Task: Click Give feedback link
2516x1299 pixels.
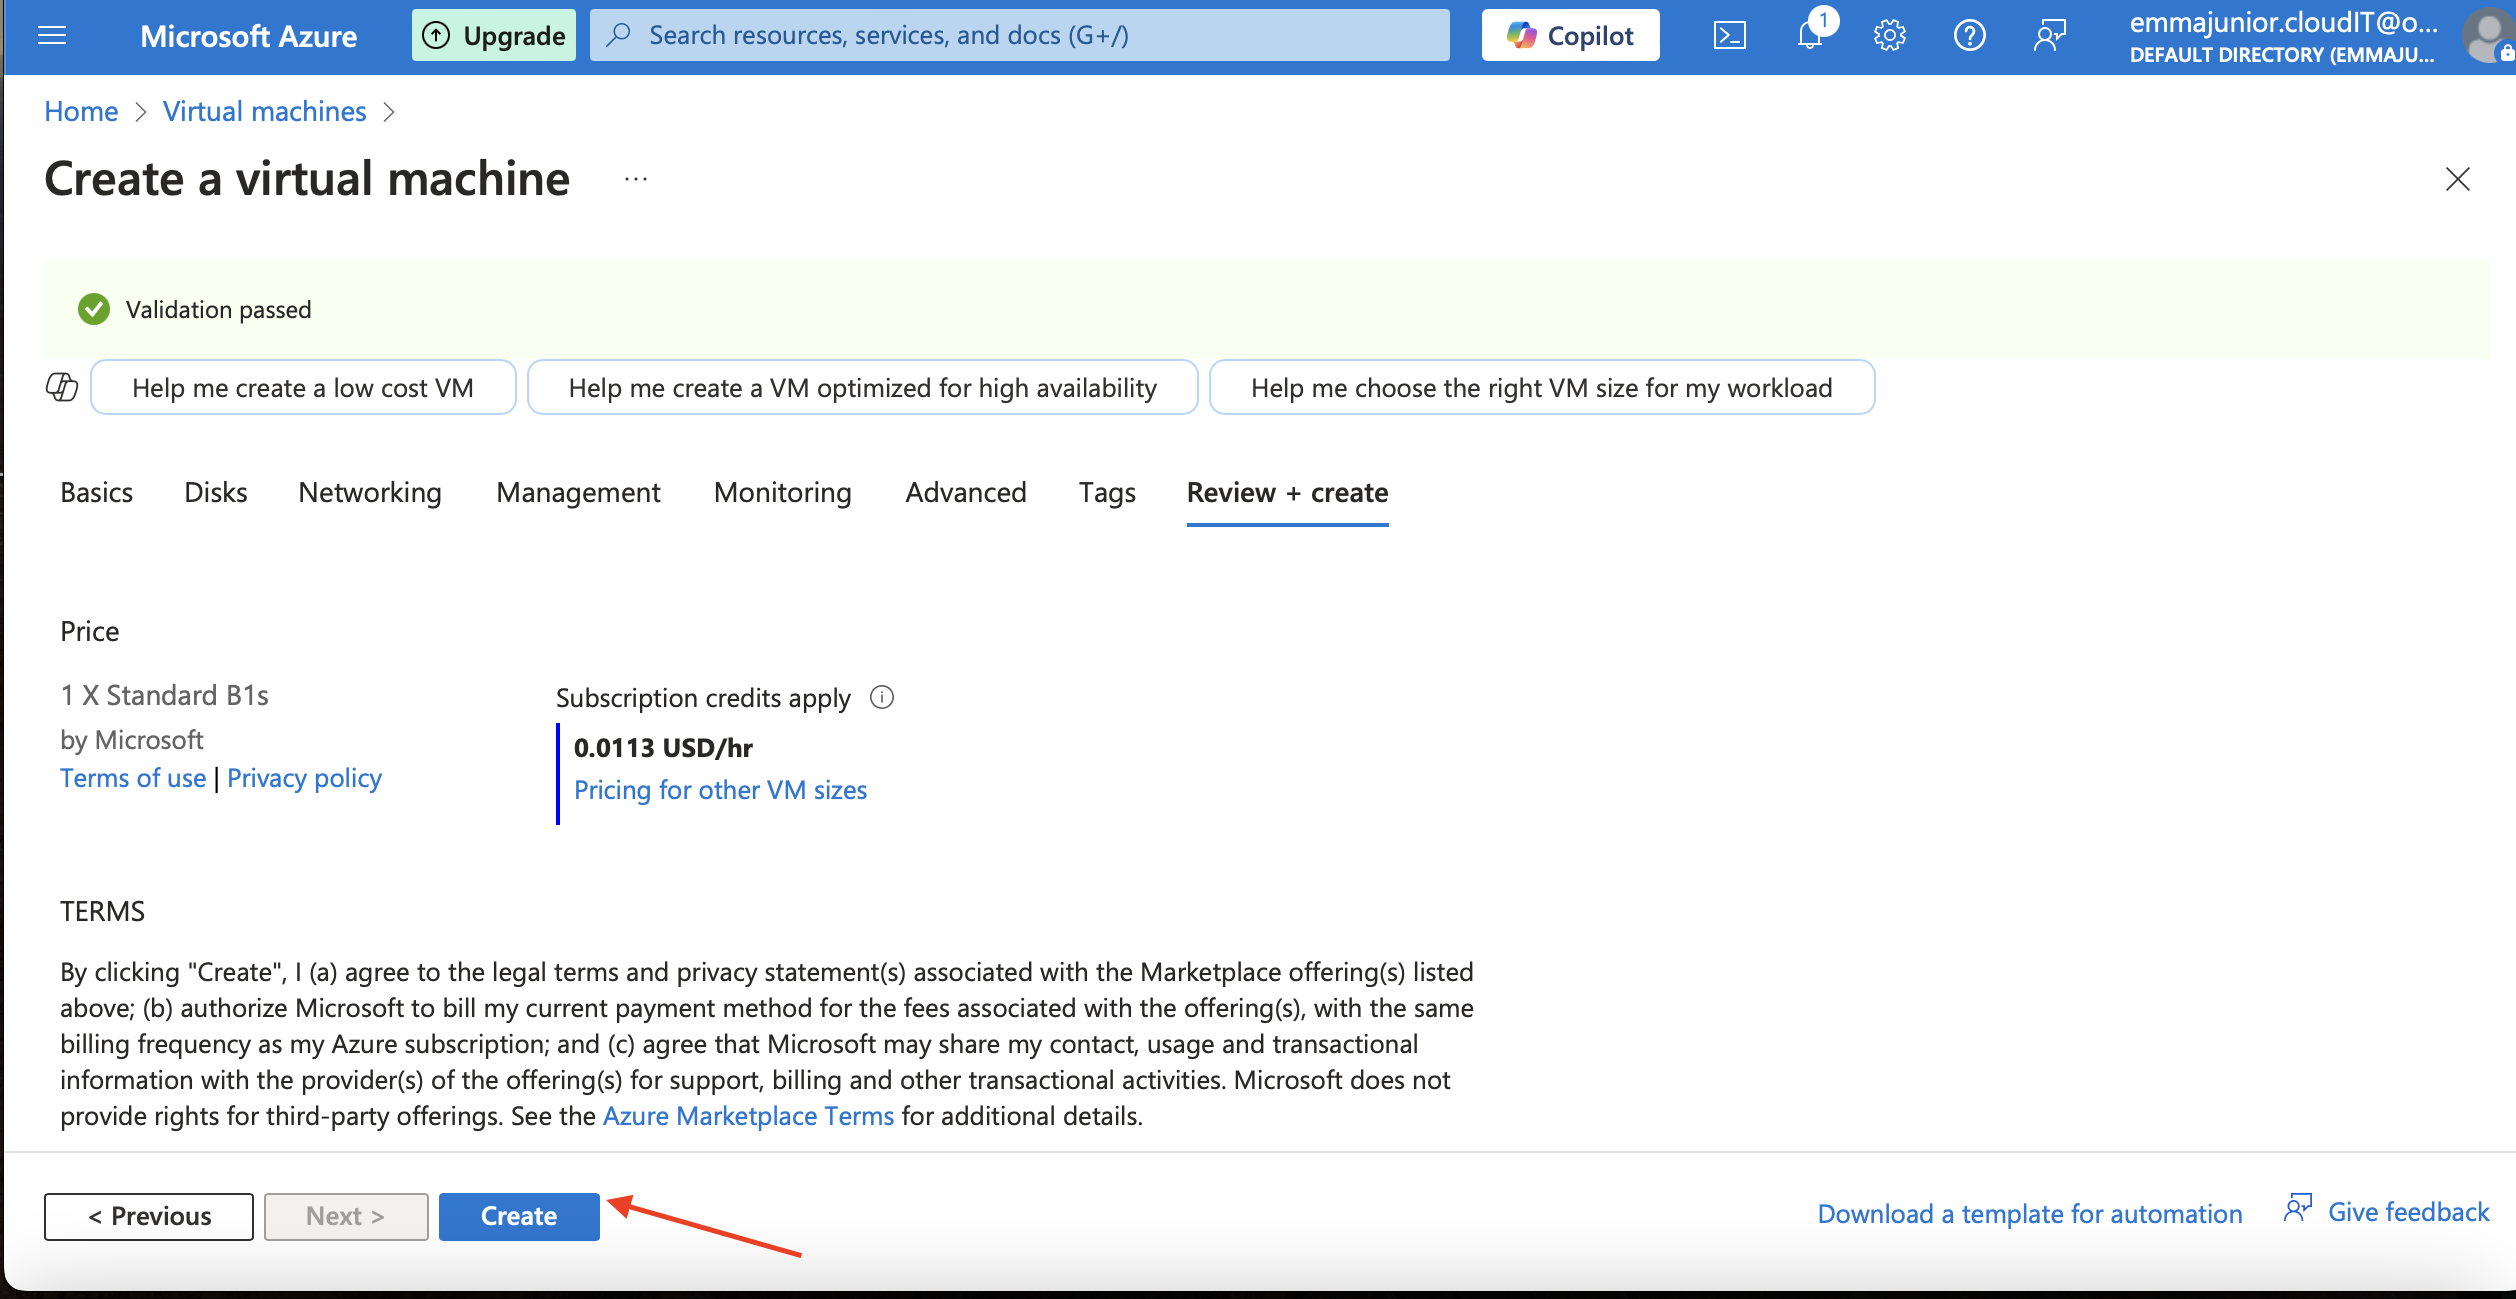Action: [x=2408, y=1212]
